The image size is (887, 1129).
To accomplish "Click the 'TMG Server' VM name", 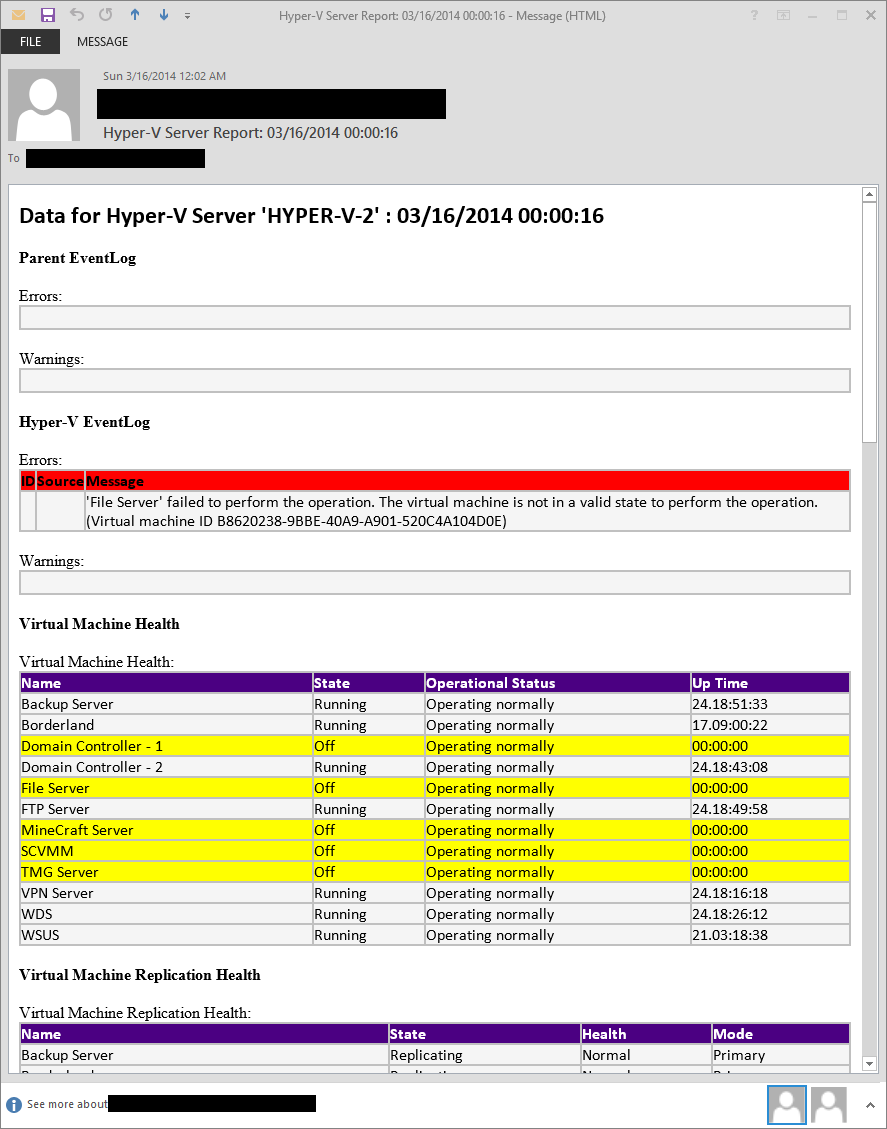I will point(60,872).
